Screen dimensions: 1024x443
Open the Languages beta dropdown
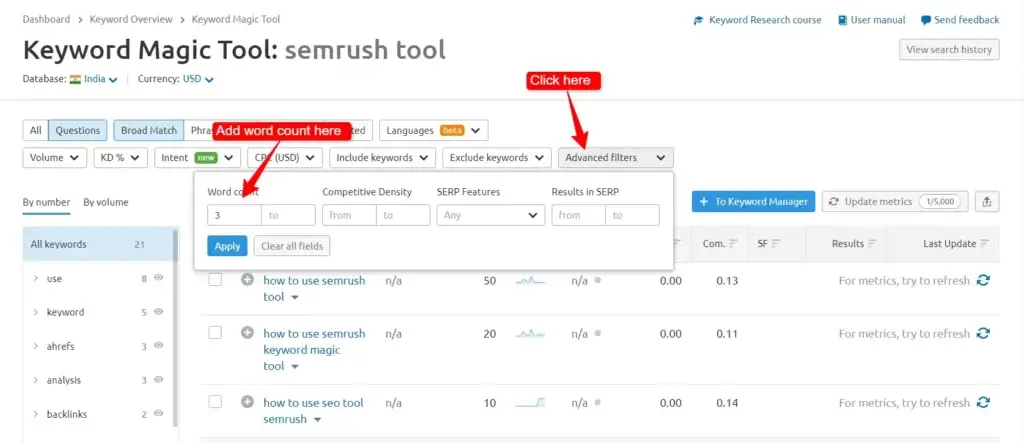[434, 130]
